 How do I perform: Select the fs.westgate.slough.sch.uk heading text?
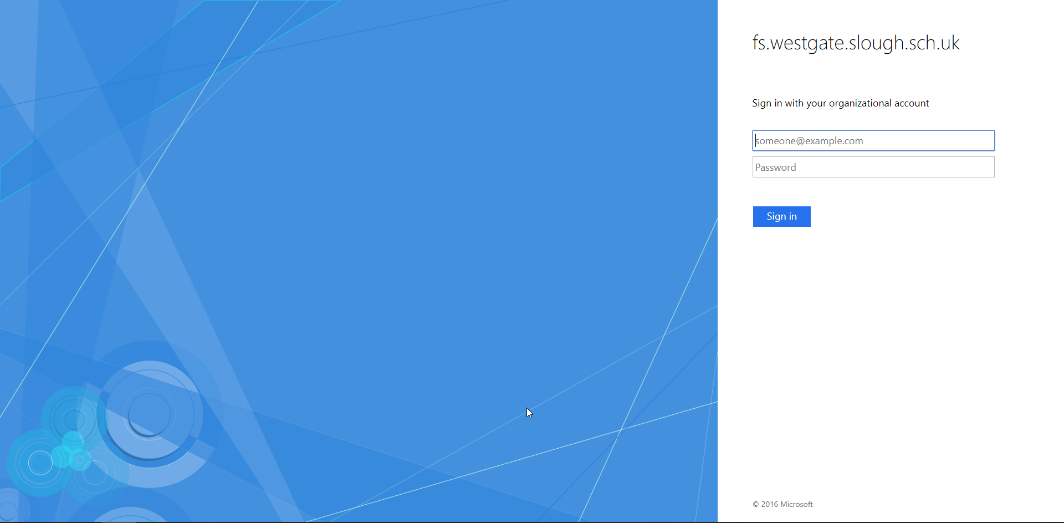[x=856, y=43]
